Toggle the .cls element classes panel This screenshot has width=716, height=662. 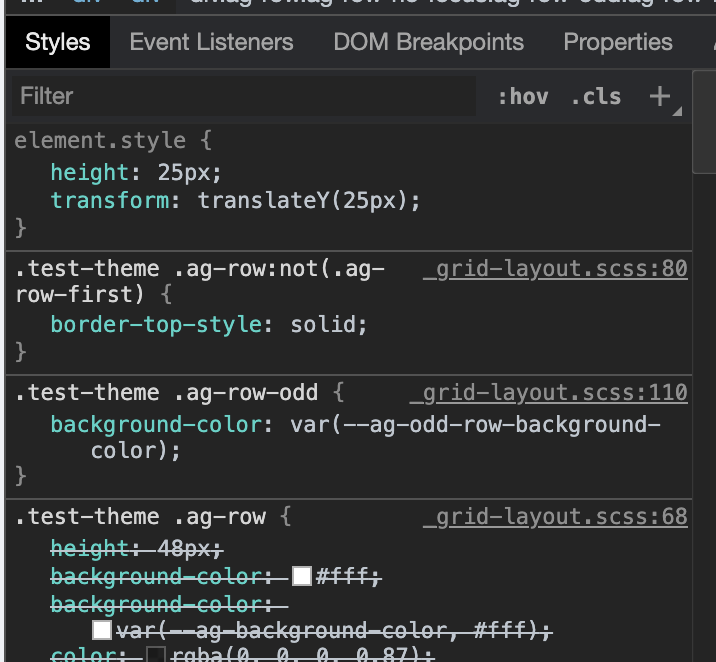[596, 97]
